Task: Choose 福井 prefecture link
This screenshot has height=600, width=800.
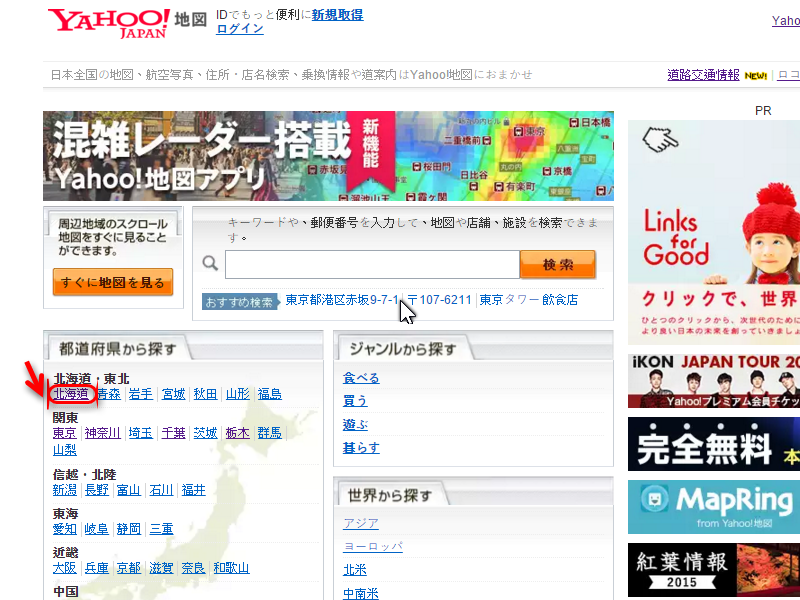Action: pos(193,490)
